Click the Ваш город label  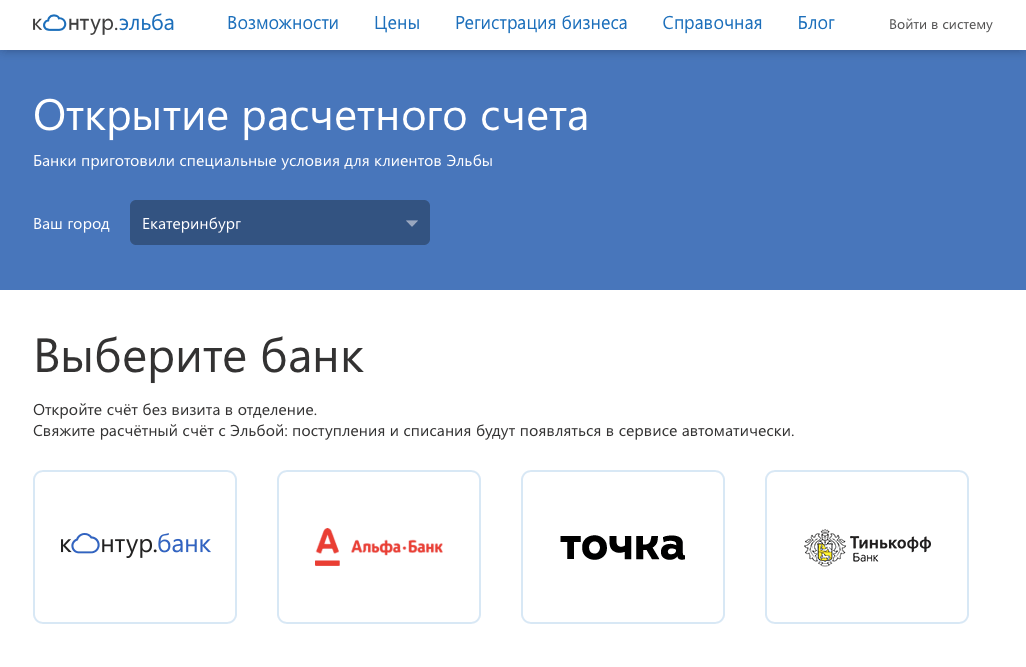tap(71, 224)
